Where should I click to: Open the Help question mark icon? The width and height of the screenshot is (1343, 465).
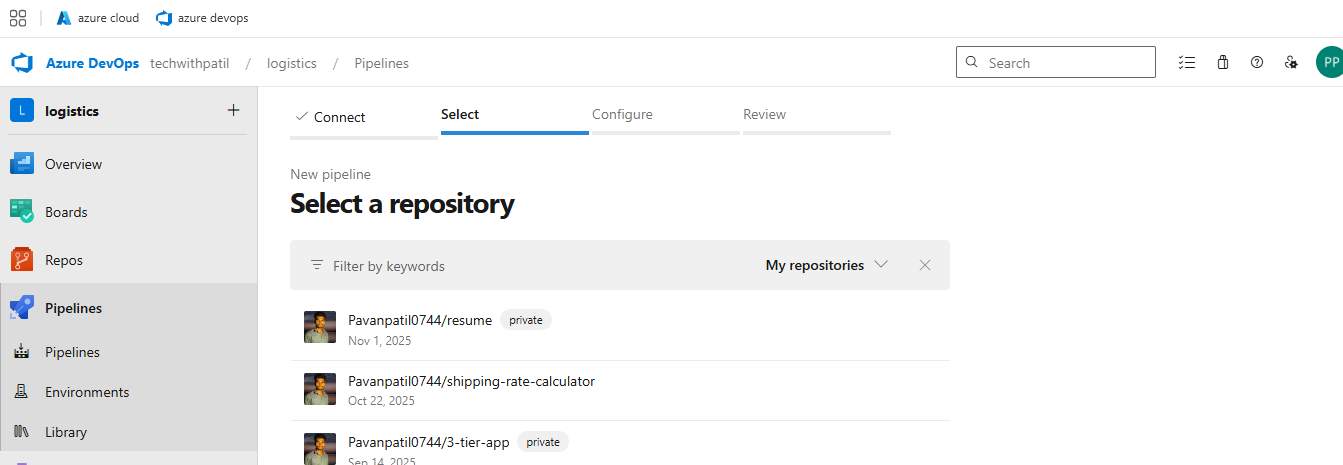tap(1257, 62)
